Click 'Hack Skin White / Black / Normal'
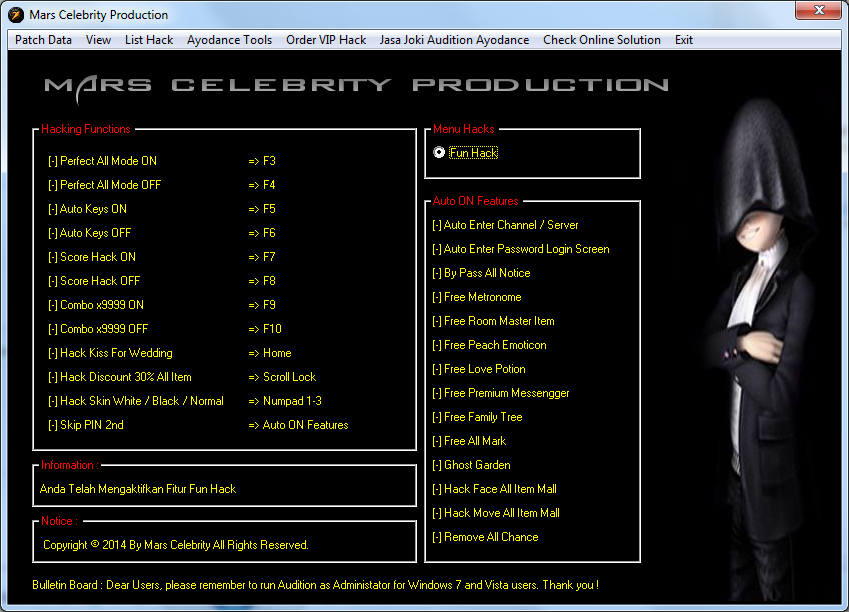The image size is (849, 612). click(x=135, y=401)
